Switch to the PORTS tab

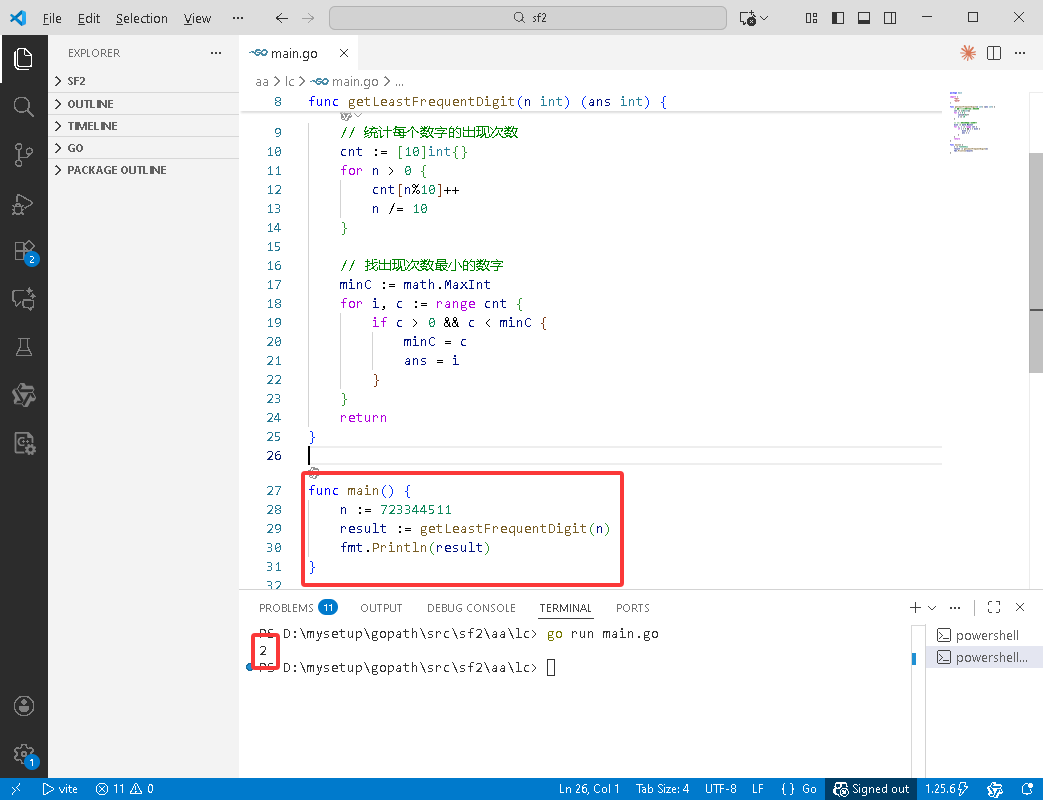(633, 608)
